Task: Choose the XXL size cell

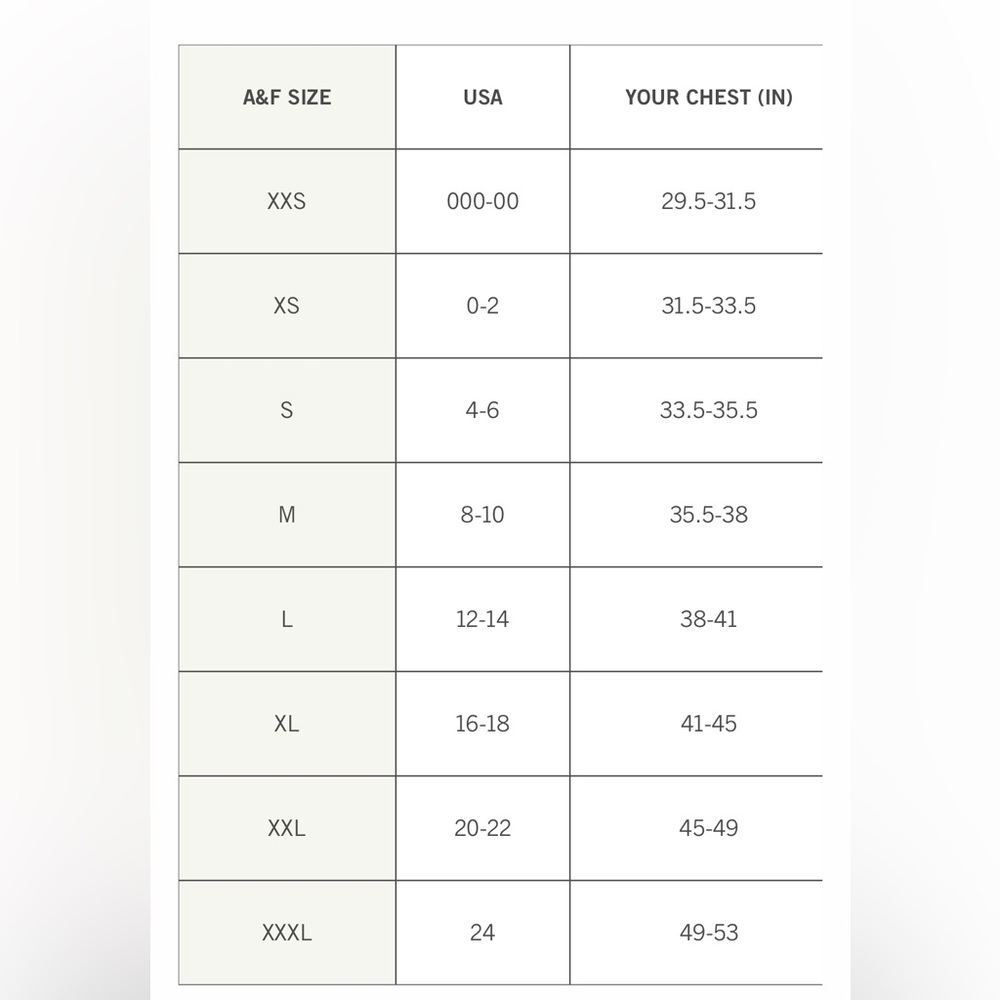Action: coord(287,828)
